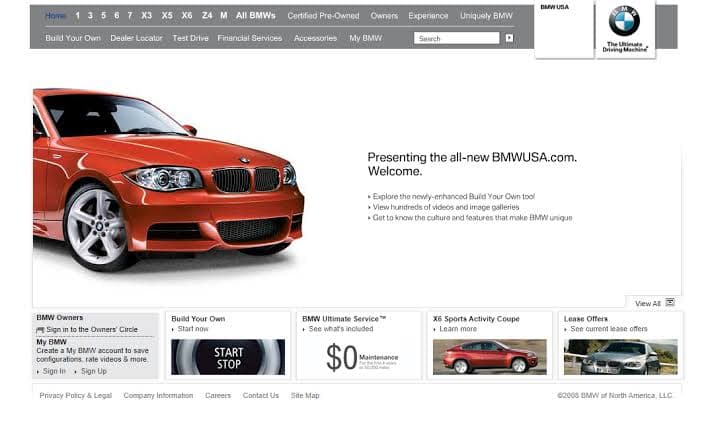Click 'Explore the newly-enhanced Build Your Own tool'

(x=454, y=196)
